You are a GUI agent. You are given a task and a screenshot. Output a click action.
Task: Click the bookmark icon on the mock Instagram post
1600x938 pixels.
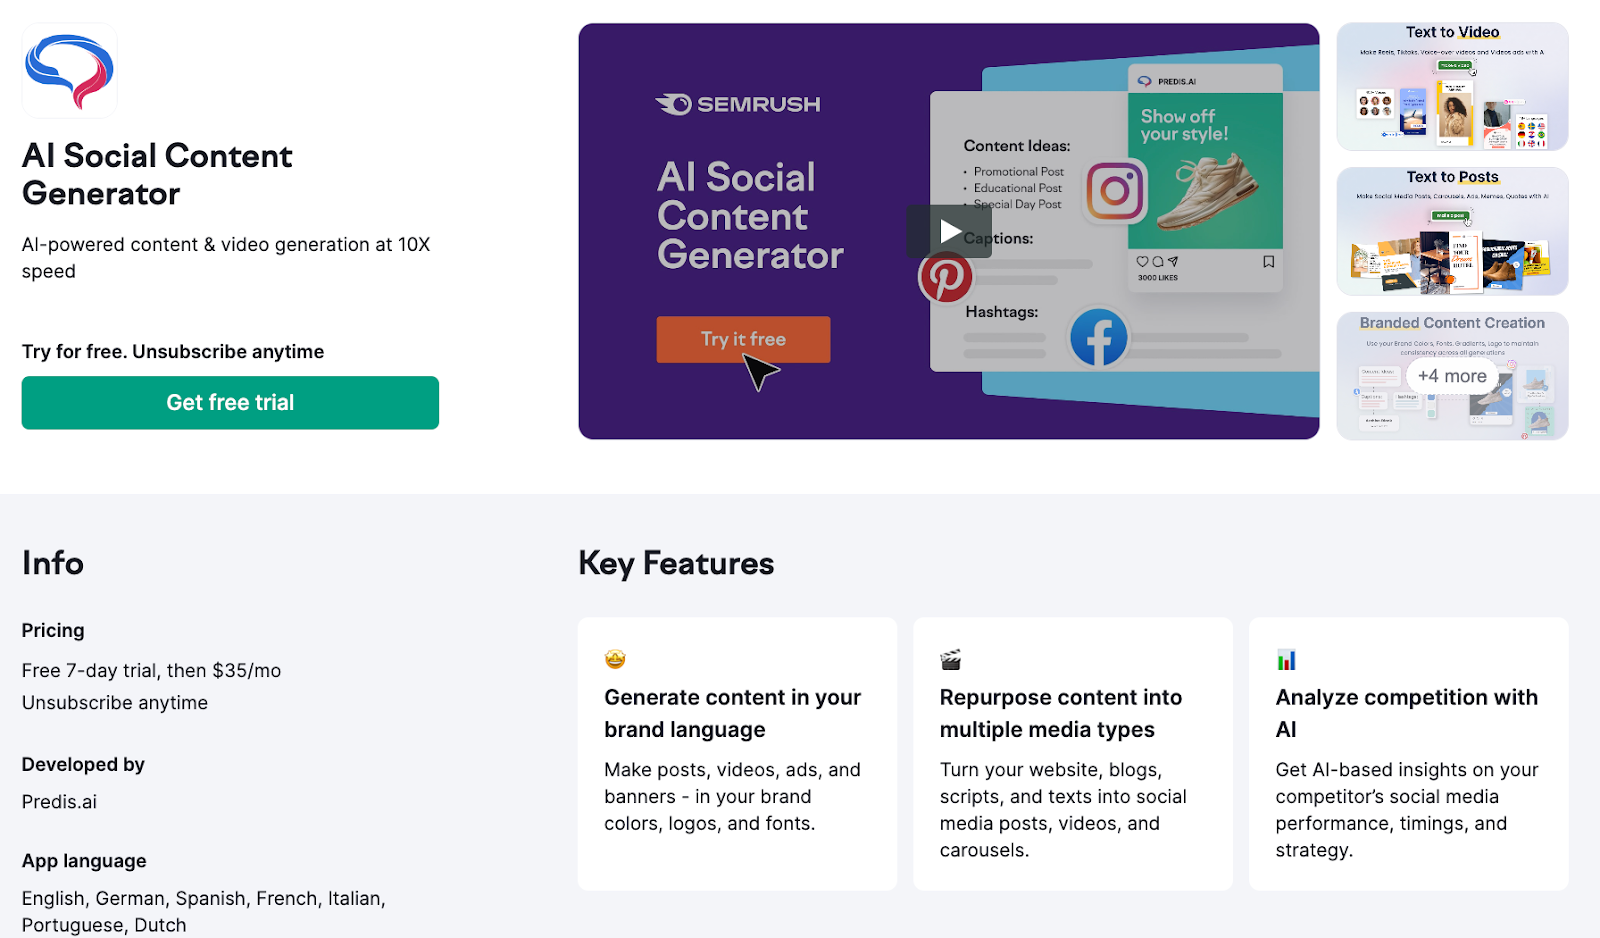coord(1268,262)
